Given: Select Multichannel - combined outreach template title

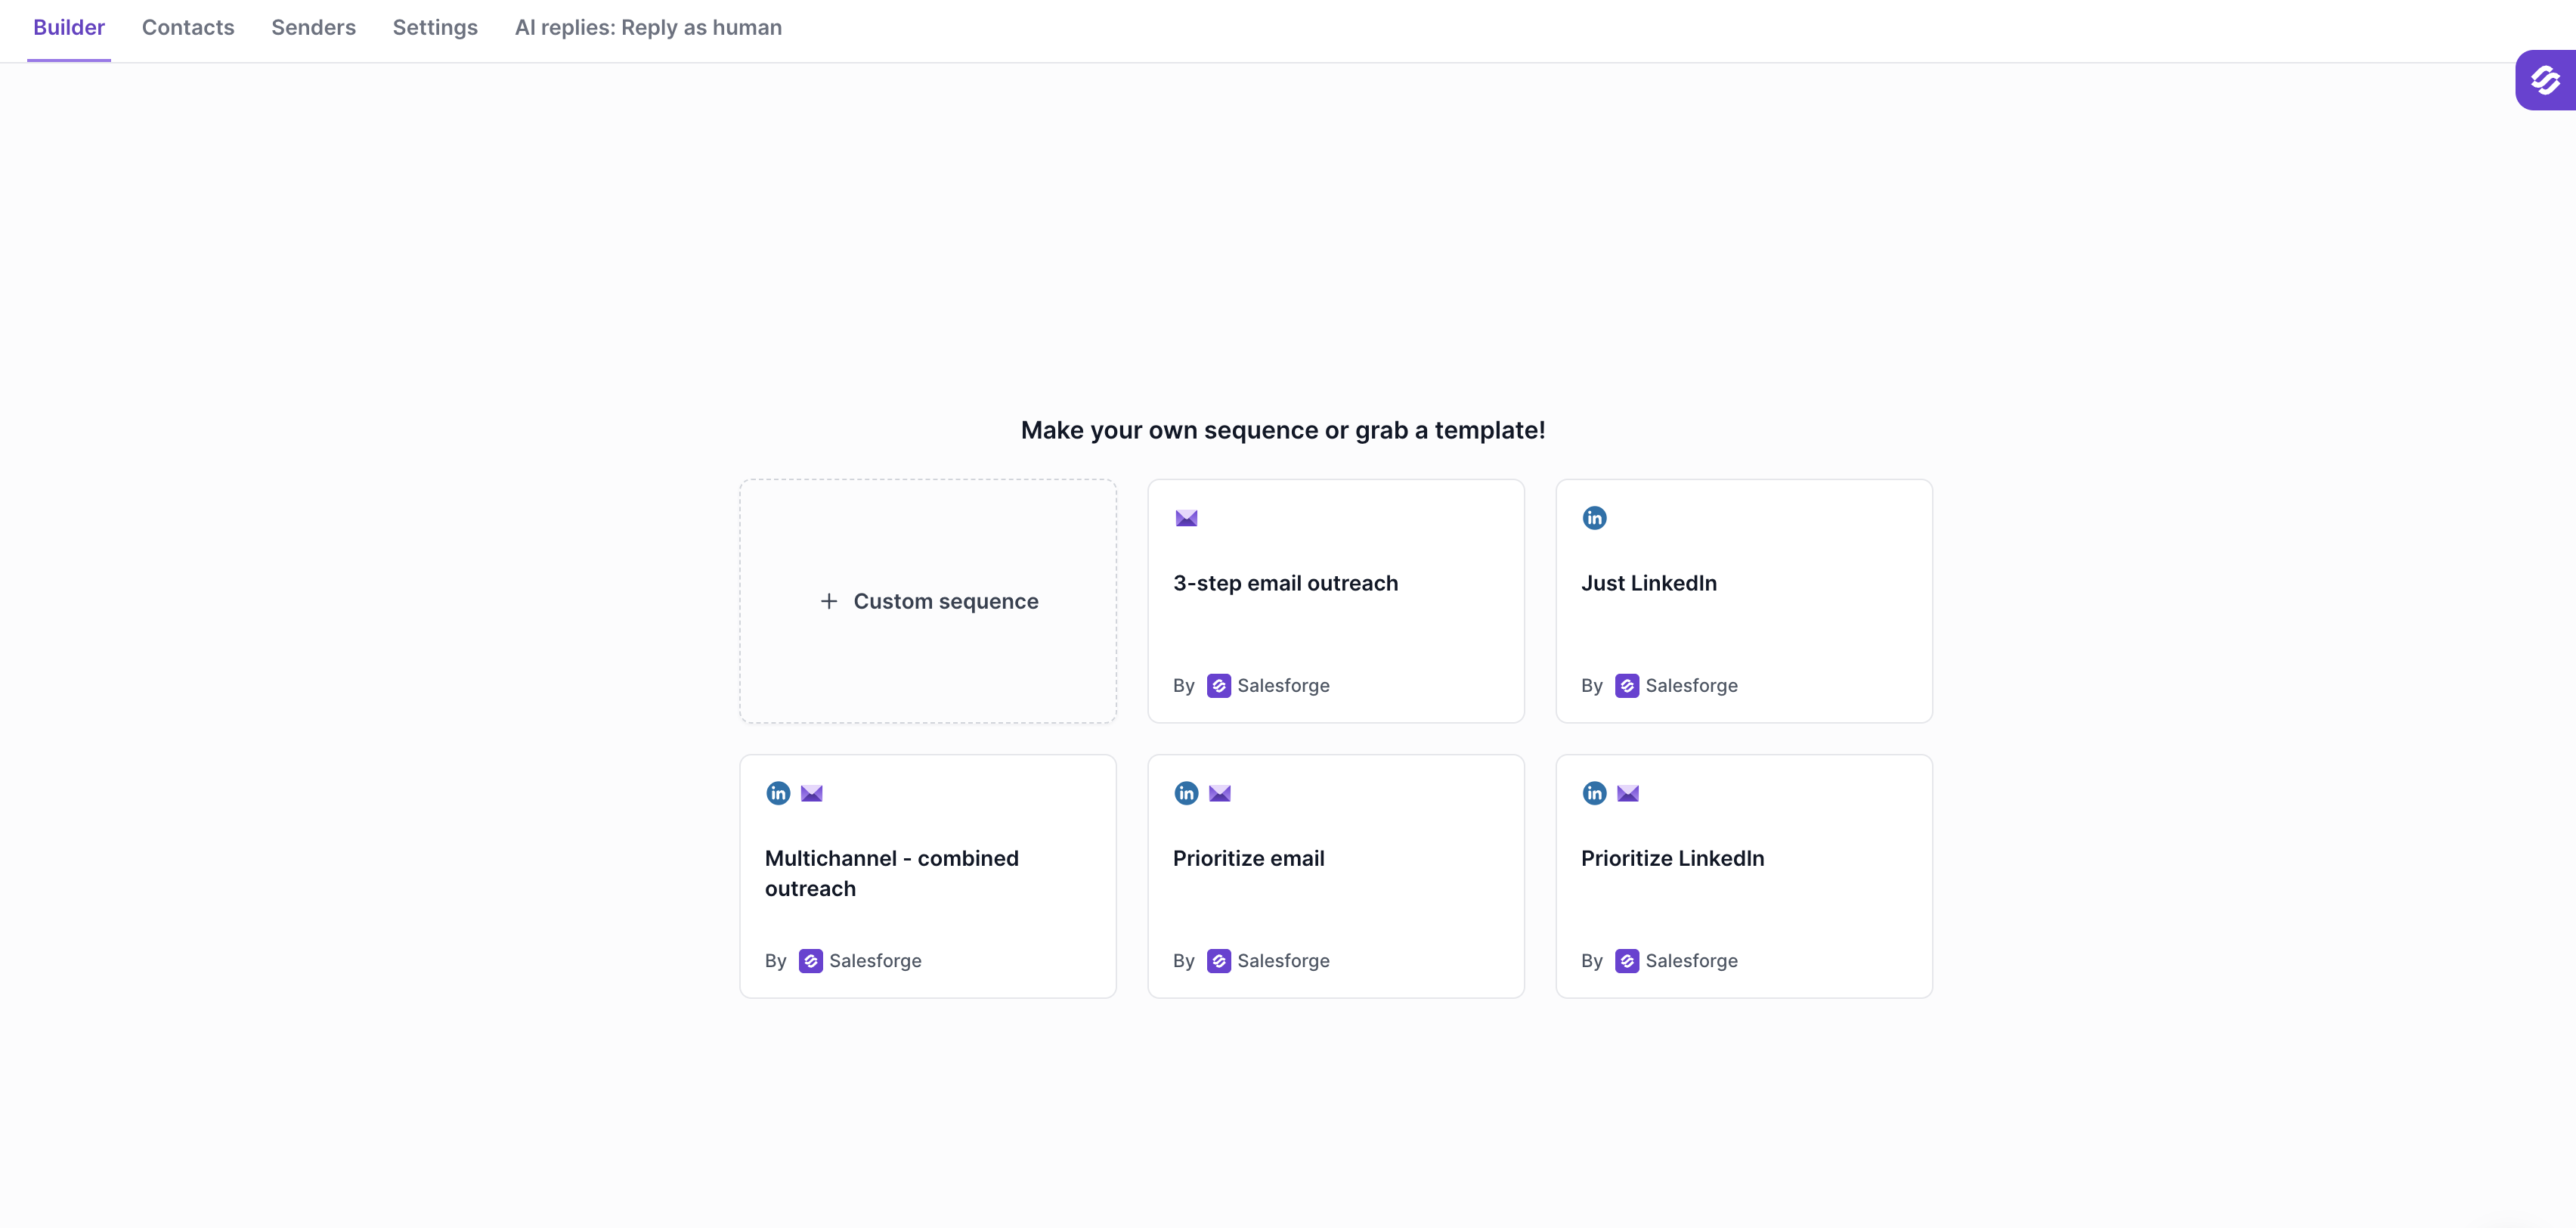Looking at the screenshot, I should (891, 873).
